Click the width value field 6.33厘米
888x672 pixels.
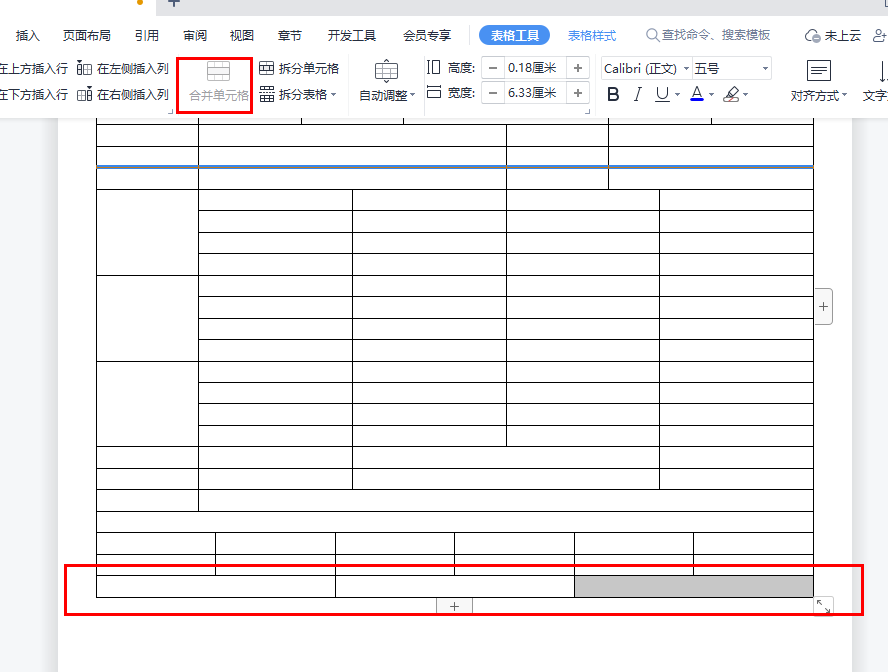pyautogui.click(x=535, y=93)
